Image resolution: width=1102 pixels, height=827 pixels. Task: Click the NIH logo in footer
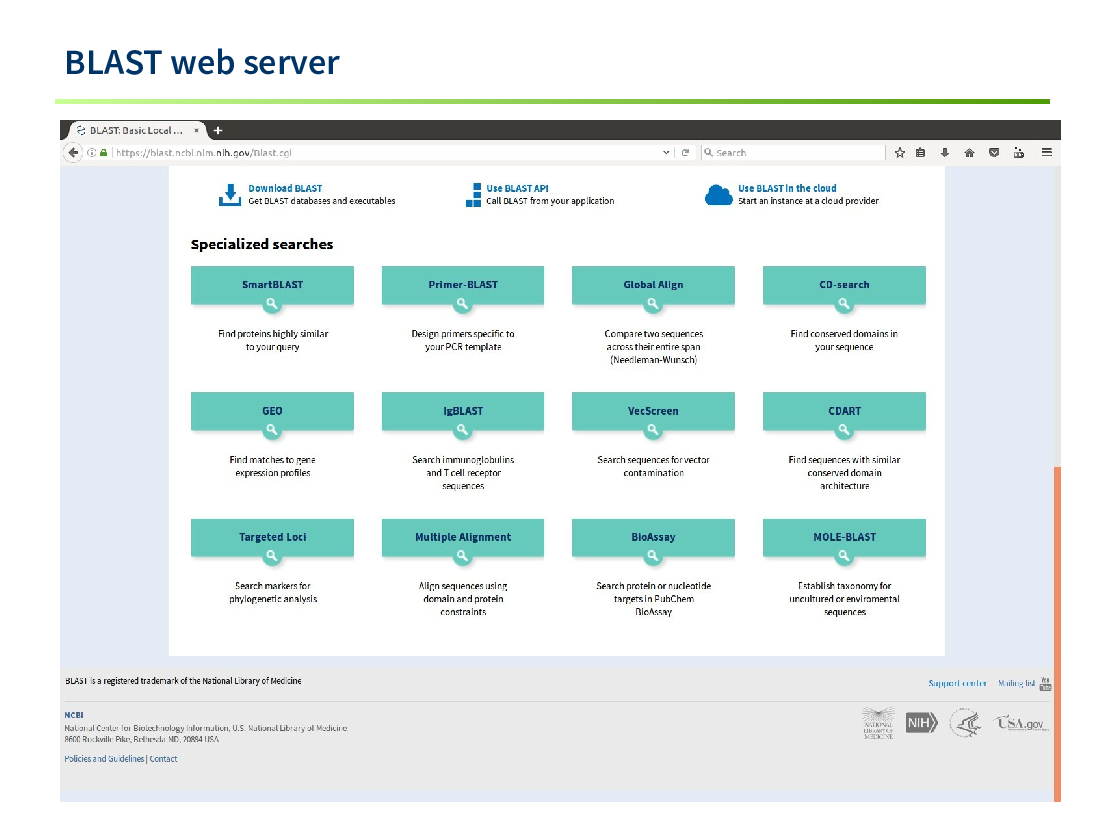[x=921, y=723]
